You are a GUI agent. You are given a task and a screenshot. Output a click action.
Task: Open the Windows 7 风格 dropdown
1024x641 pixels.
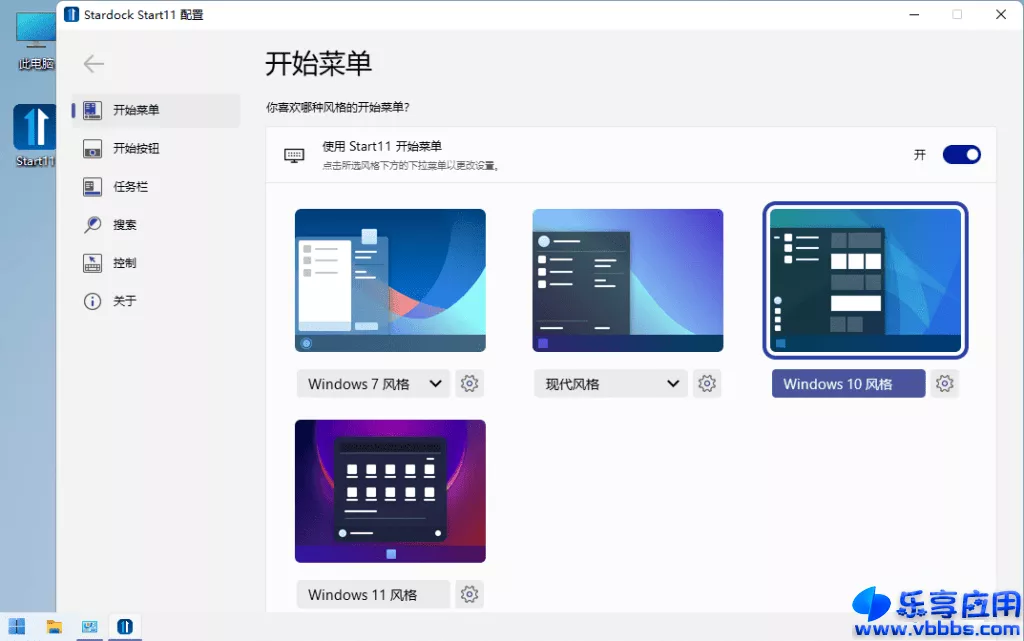(x=372, y=383)
